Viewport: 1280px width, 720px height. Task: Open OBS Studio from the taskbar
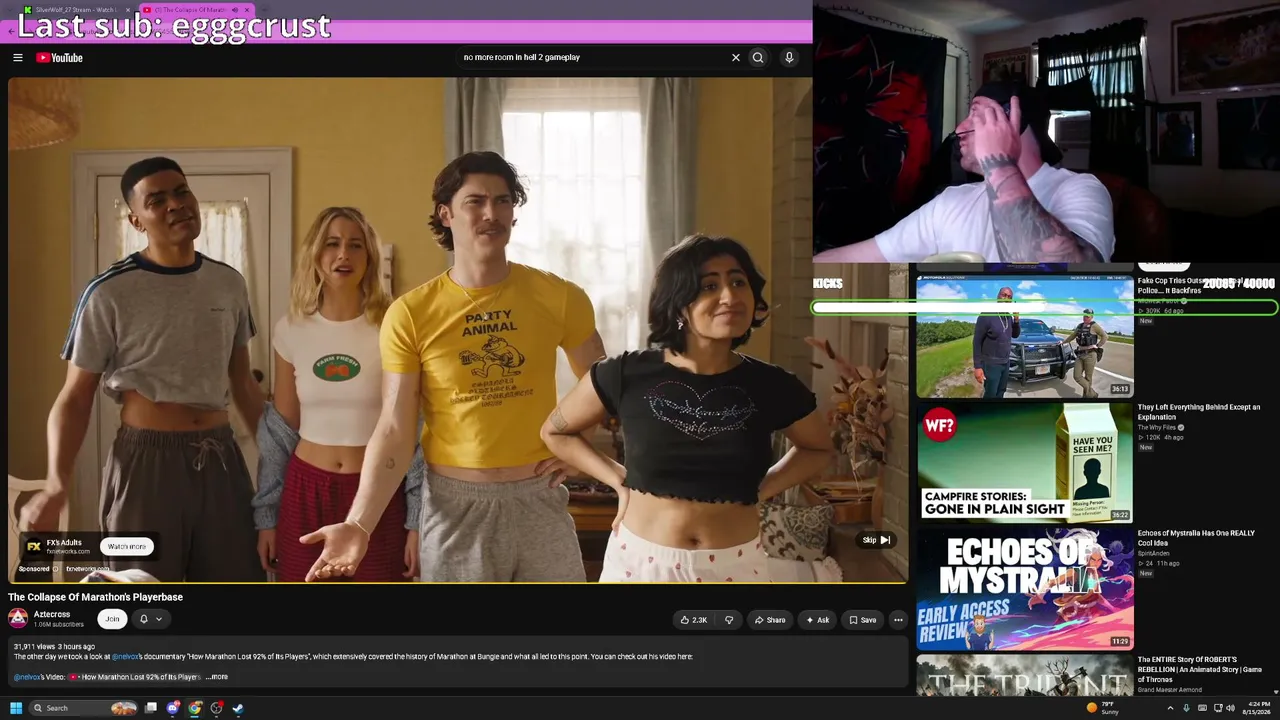pyautogui.click(x=217, y=708)
